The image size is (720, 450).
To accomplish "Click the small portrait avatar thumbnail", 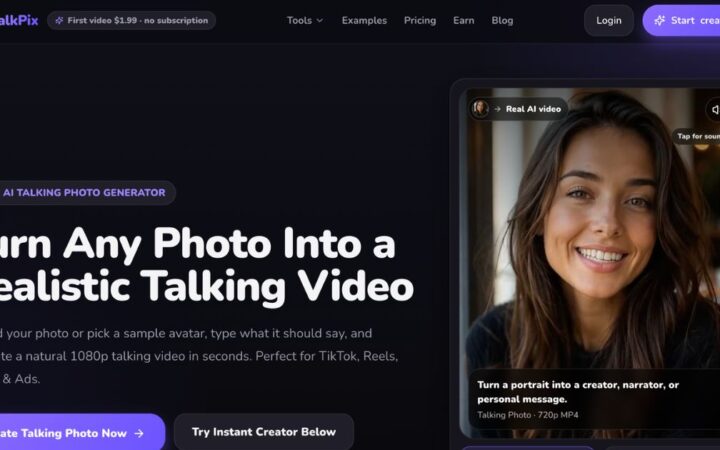I will click(x=480, y=109).
